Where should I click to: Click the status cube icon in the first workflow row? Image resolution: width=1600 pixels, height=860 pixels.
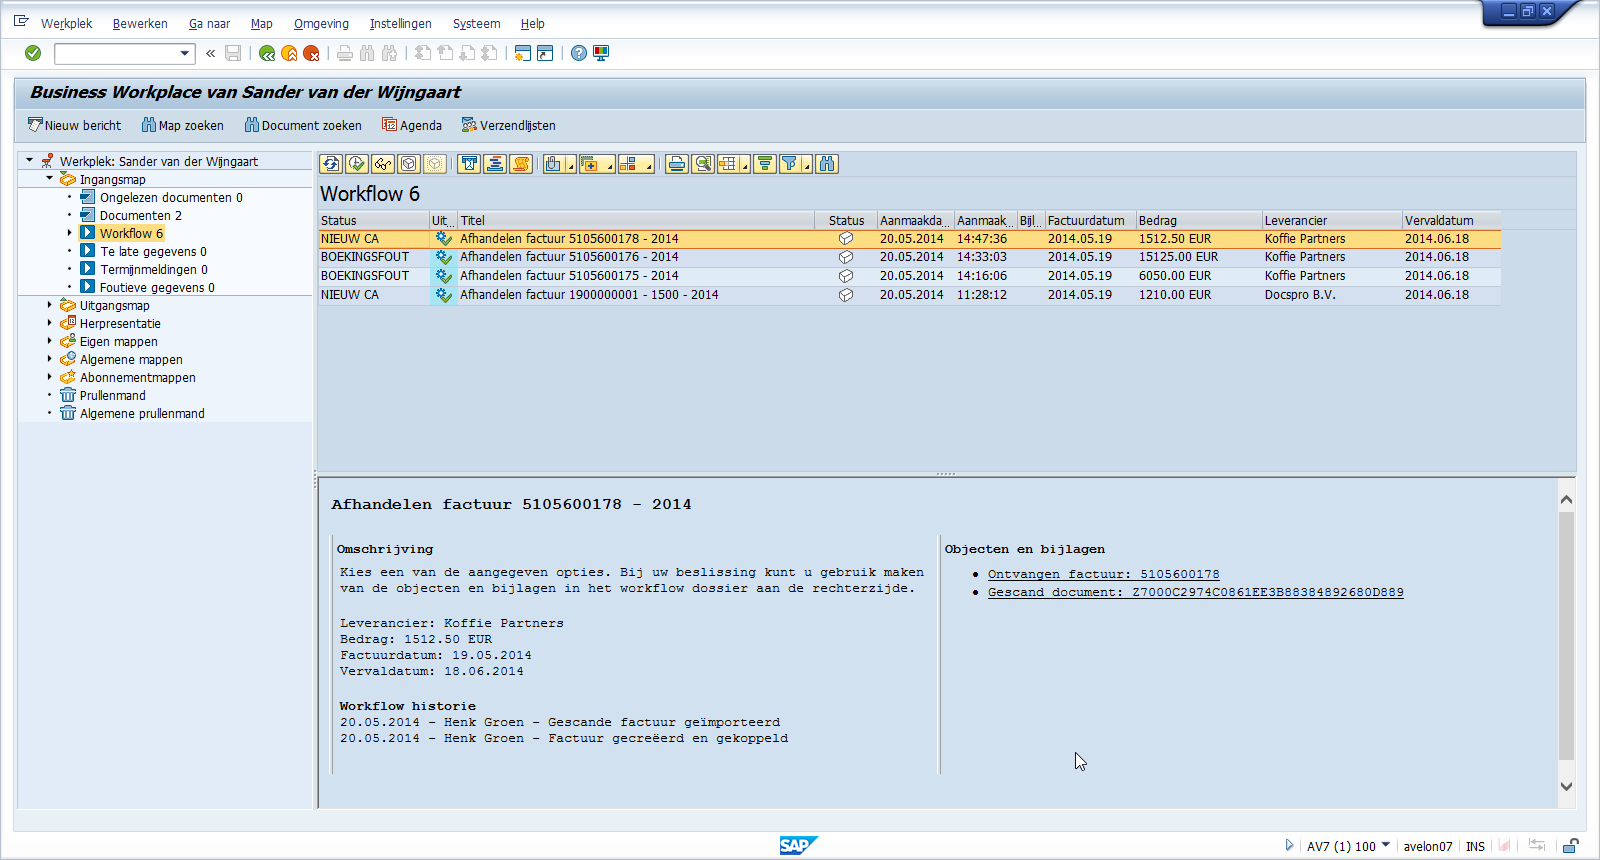click(846, 239)
